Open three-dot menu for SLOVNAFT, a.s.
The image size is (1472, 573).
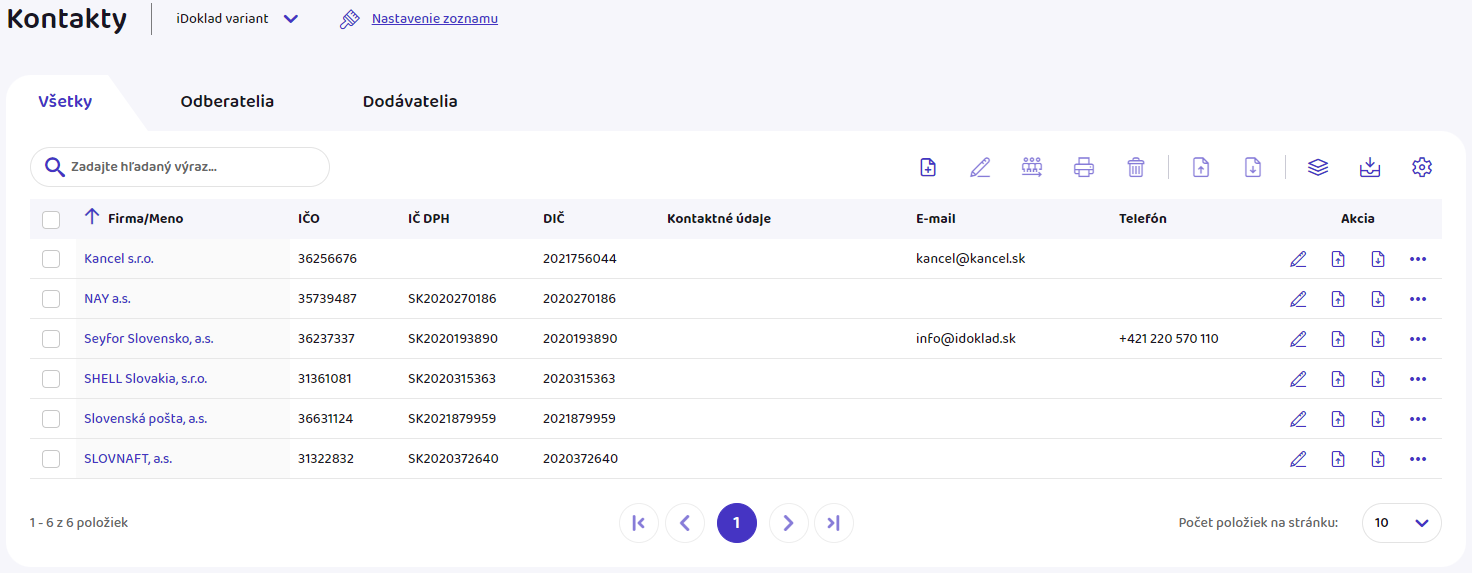pos(1417,459)
